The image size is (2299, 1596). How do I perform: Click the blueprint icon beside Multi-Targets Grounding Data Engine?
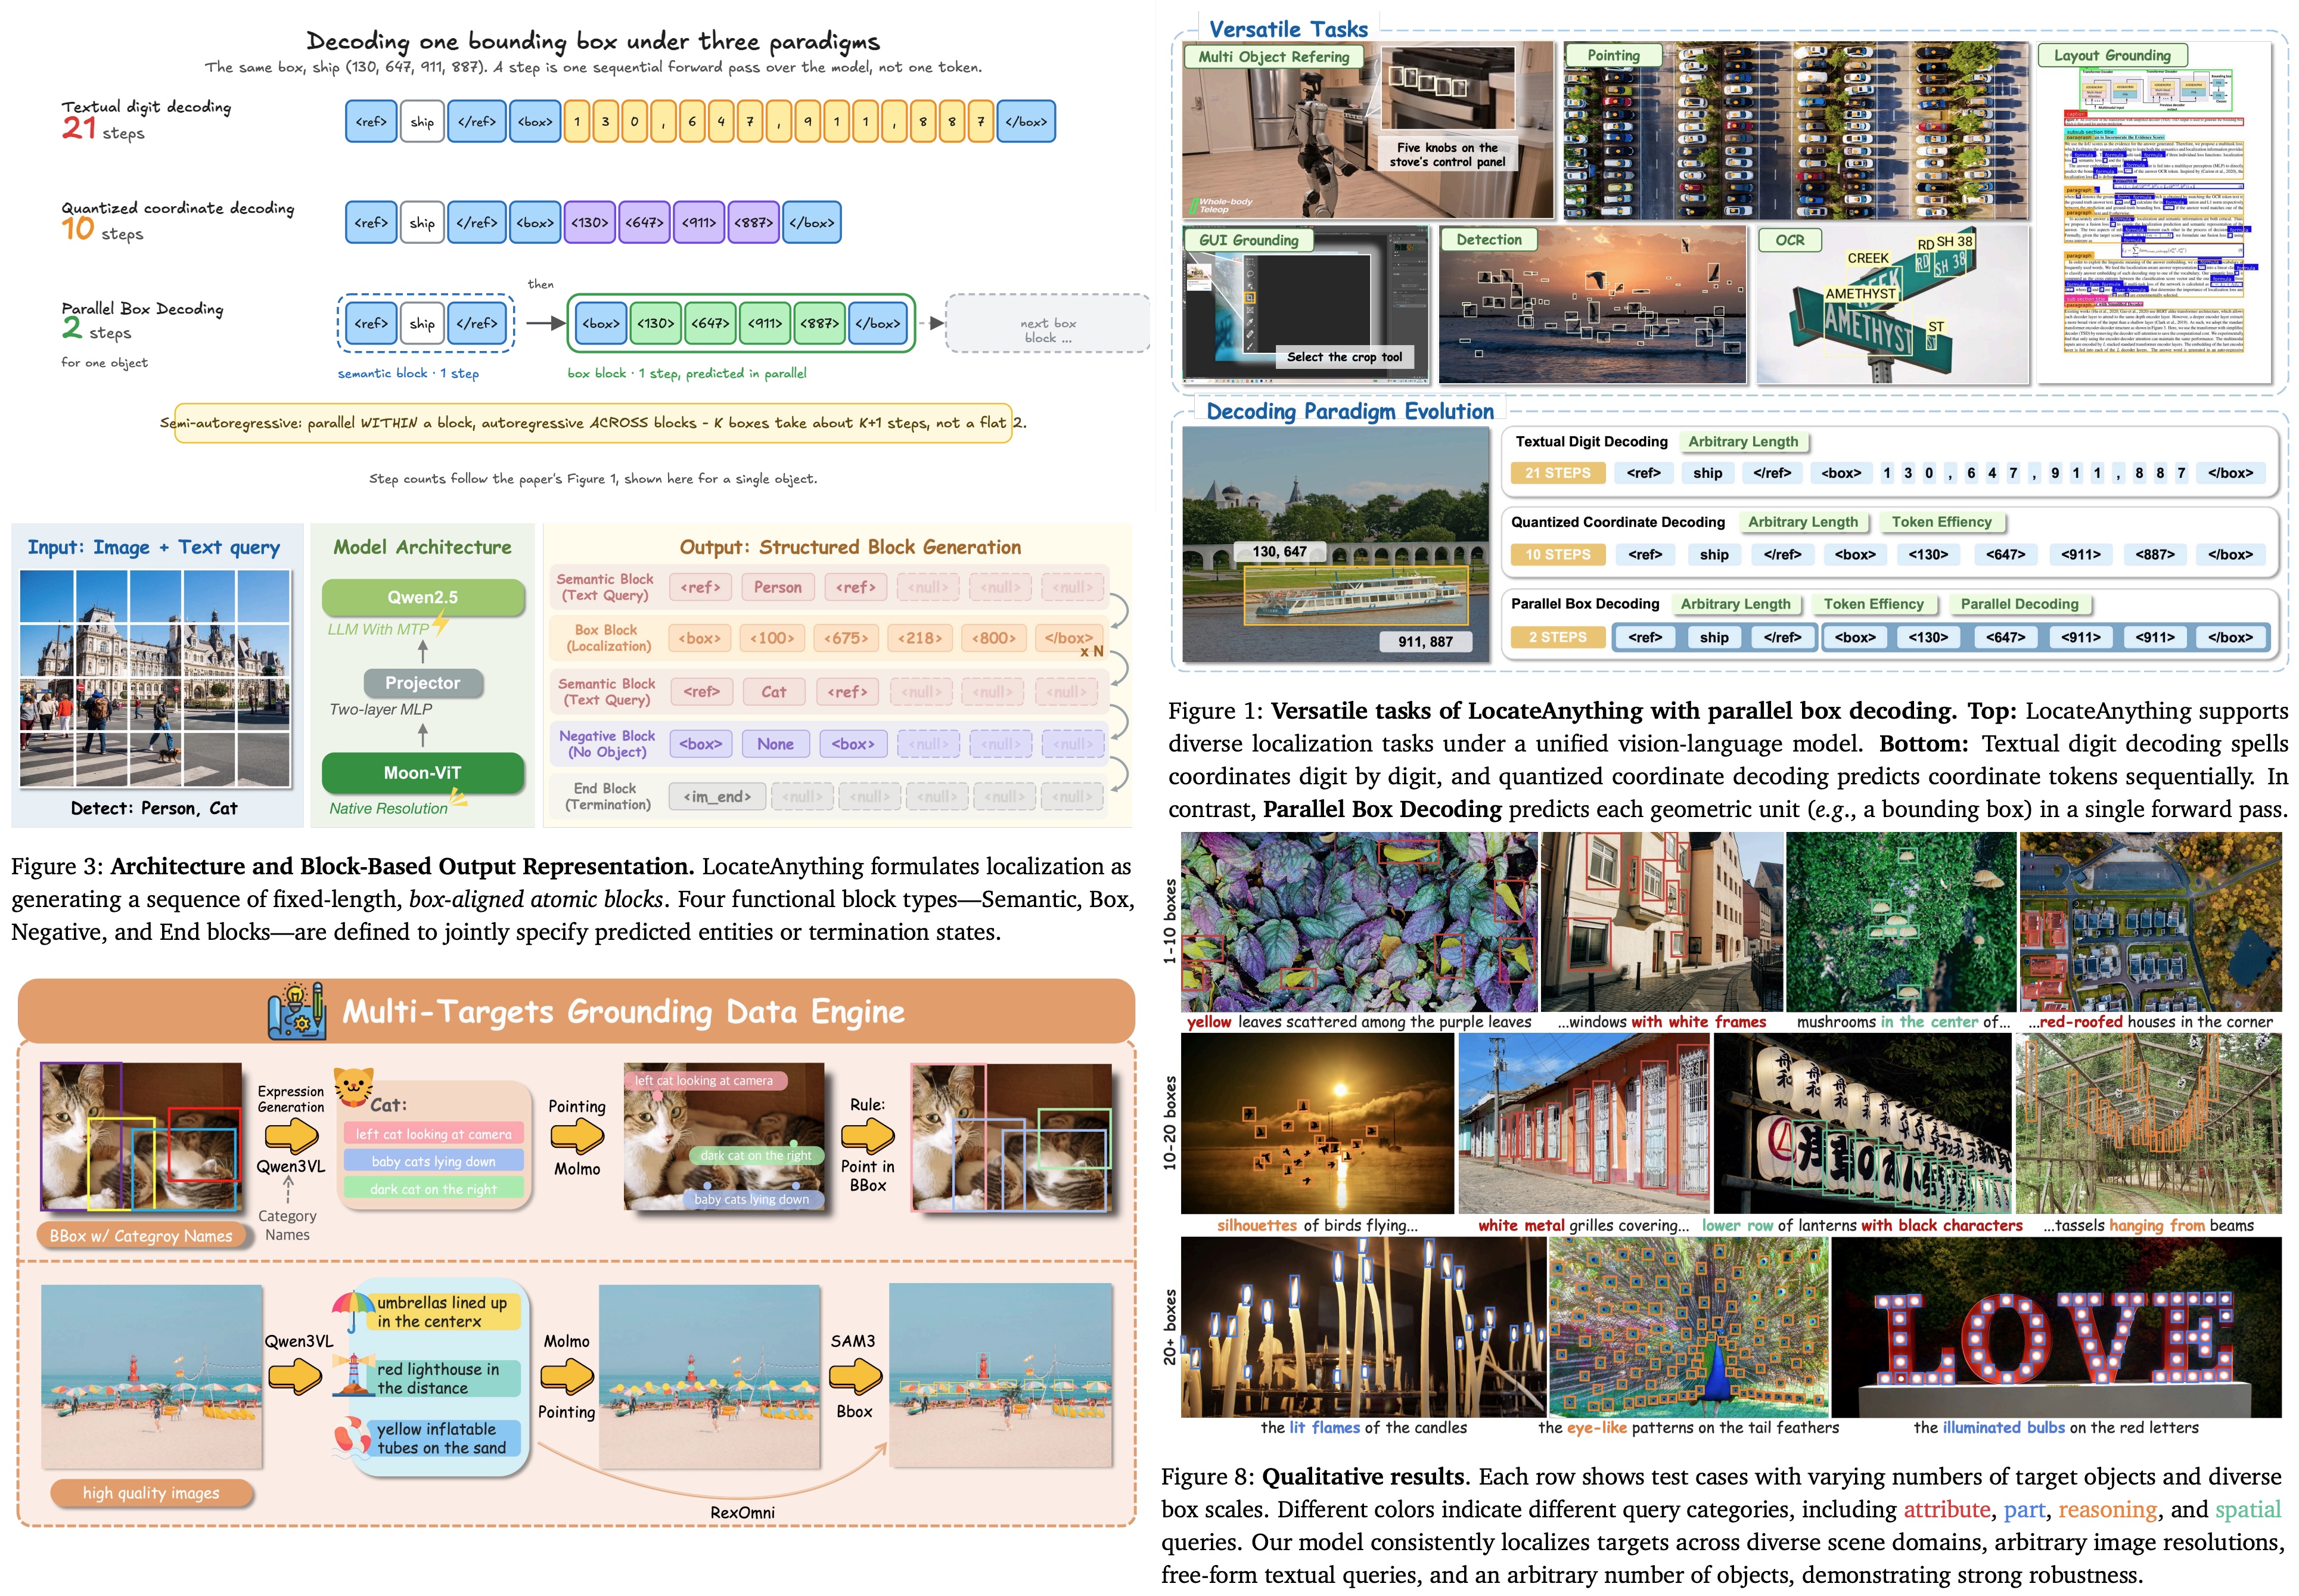(296, 1011)
